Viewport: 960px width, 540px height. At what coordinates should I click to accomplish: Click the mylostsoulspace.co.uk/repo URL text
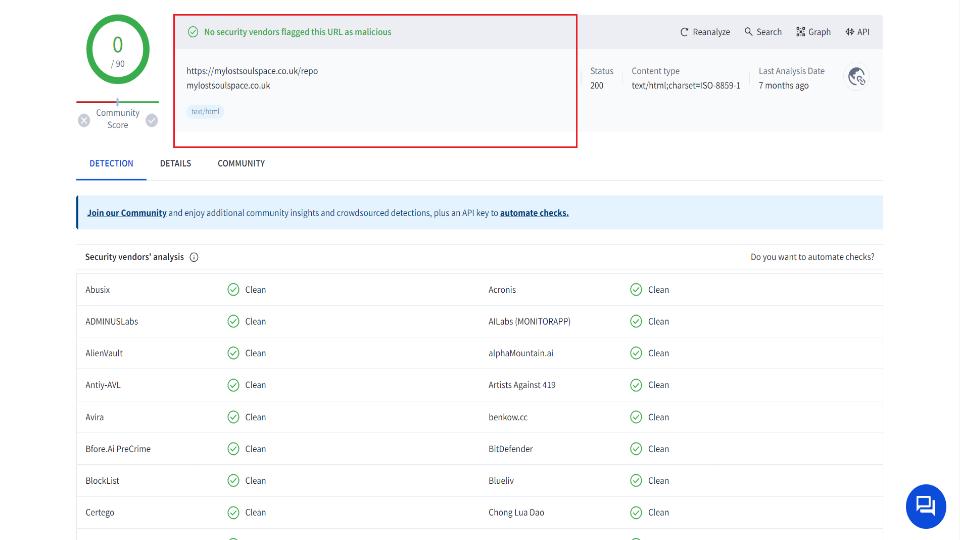(252, 71)
